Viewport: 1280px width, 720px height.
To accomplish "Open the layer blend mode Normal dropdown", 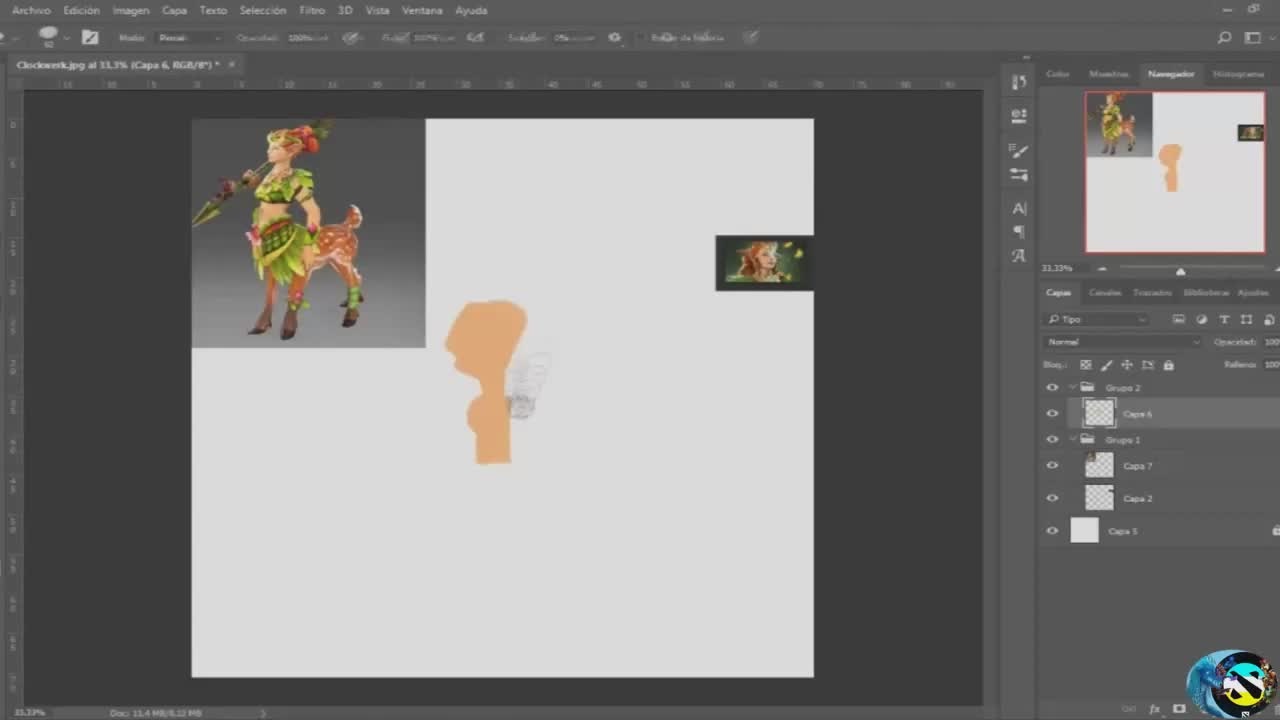I will coord(1122,342).
